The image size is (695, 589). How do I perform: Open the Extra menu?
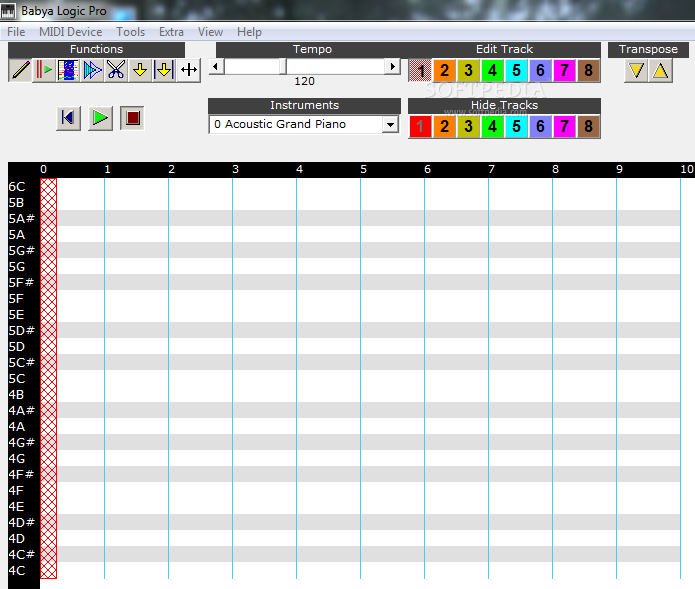coord(172,32)
